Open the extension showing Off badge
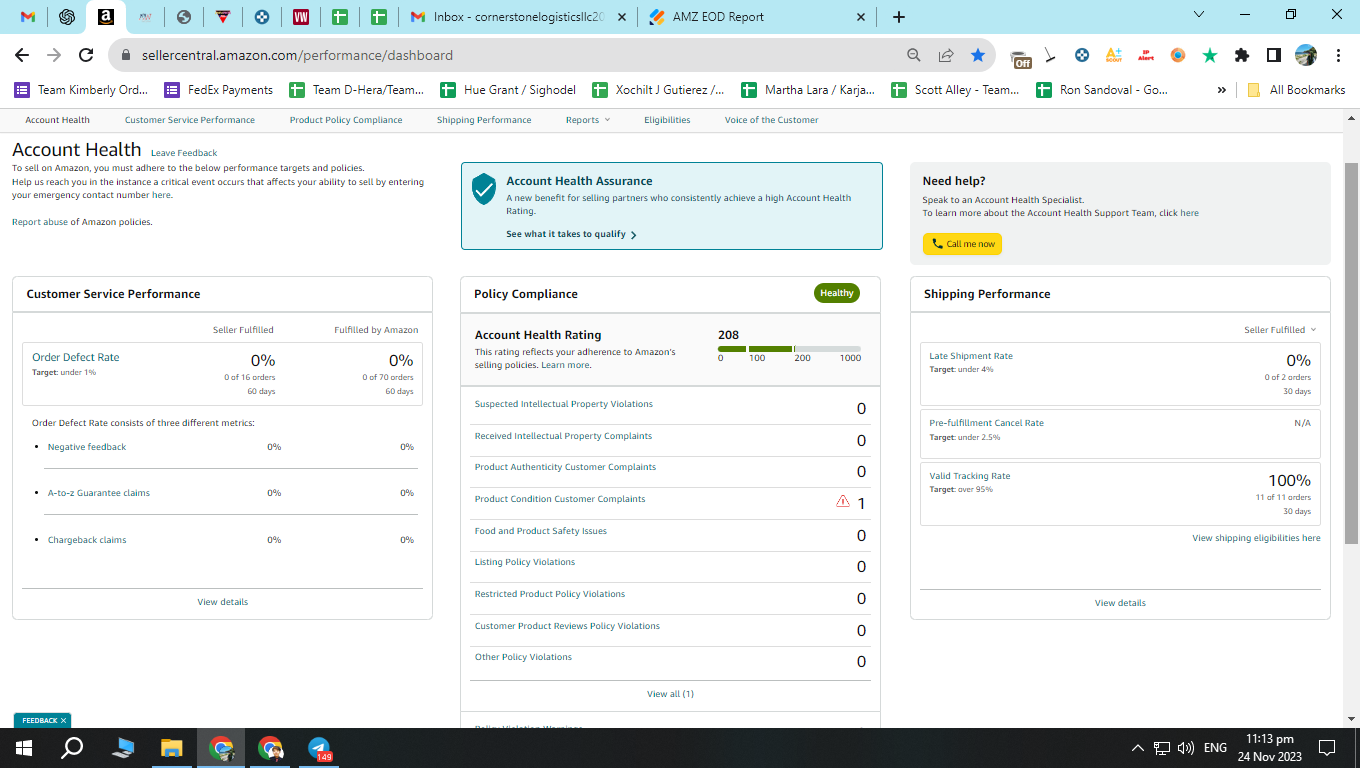The height and width of the screenshot is (768, 1360). [1020, 57]
